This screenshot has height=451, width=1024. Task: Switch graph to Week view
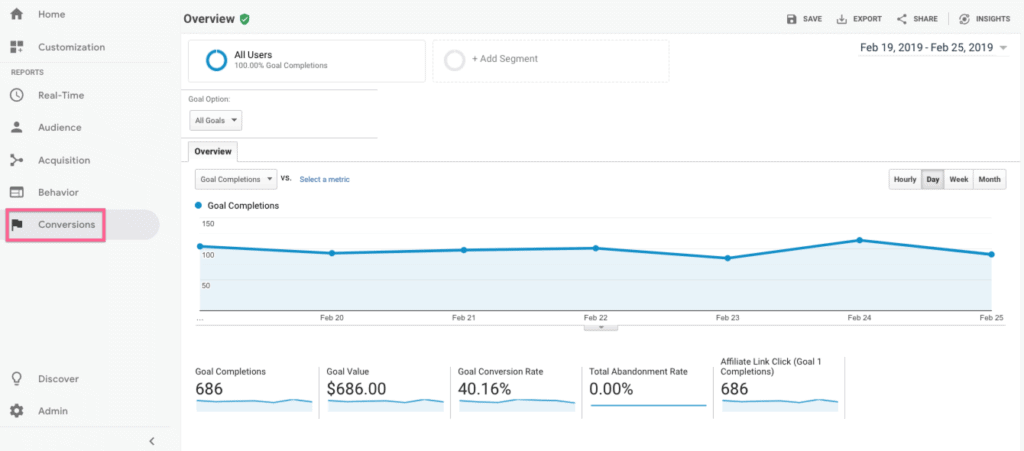(x=958, y=179)
